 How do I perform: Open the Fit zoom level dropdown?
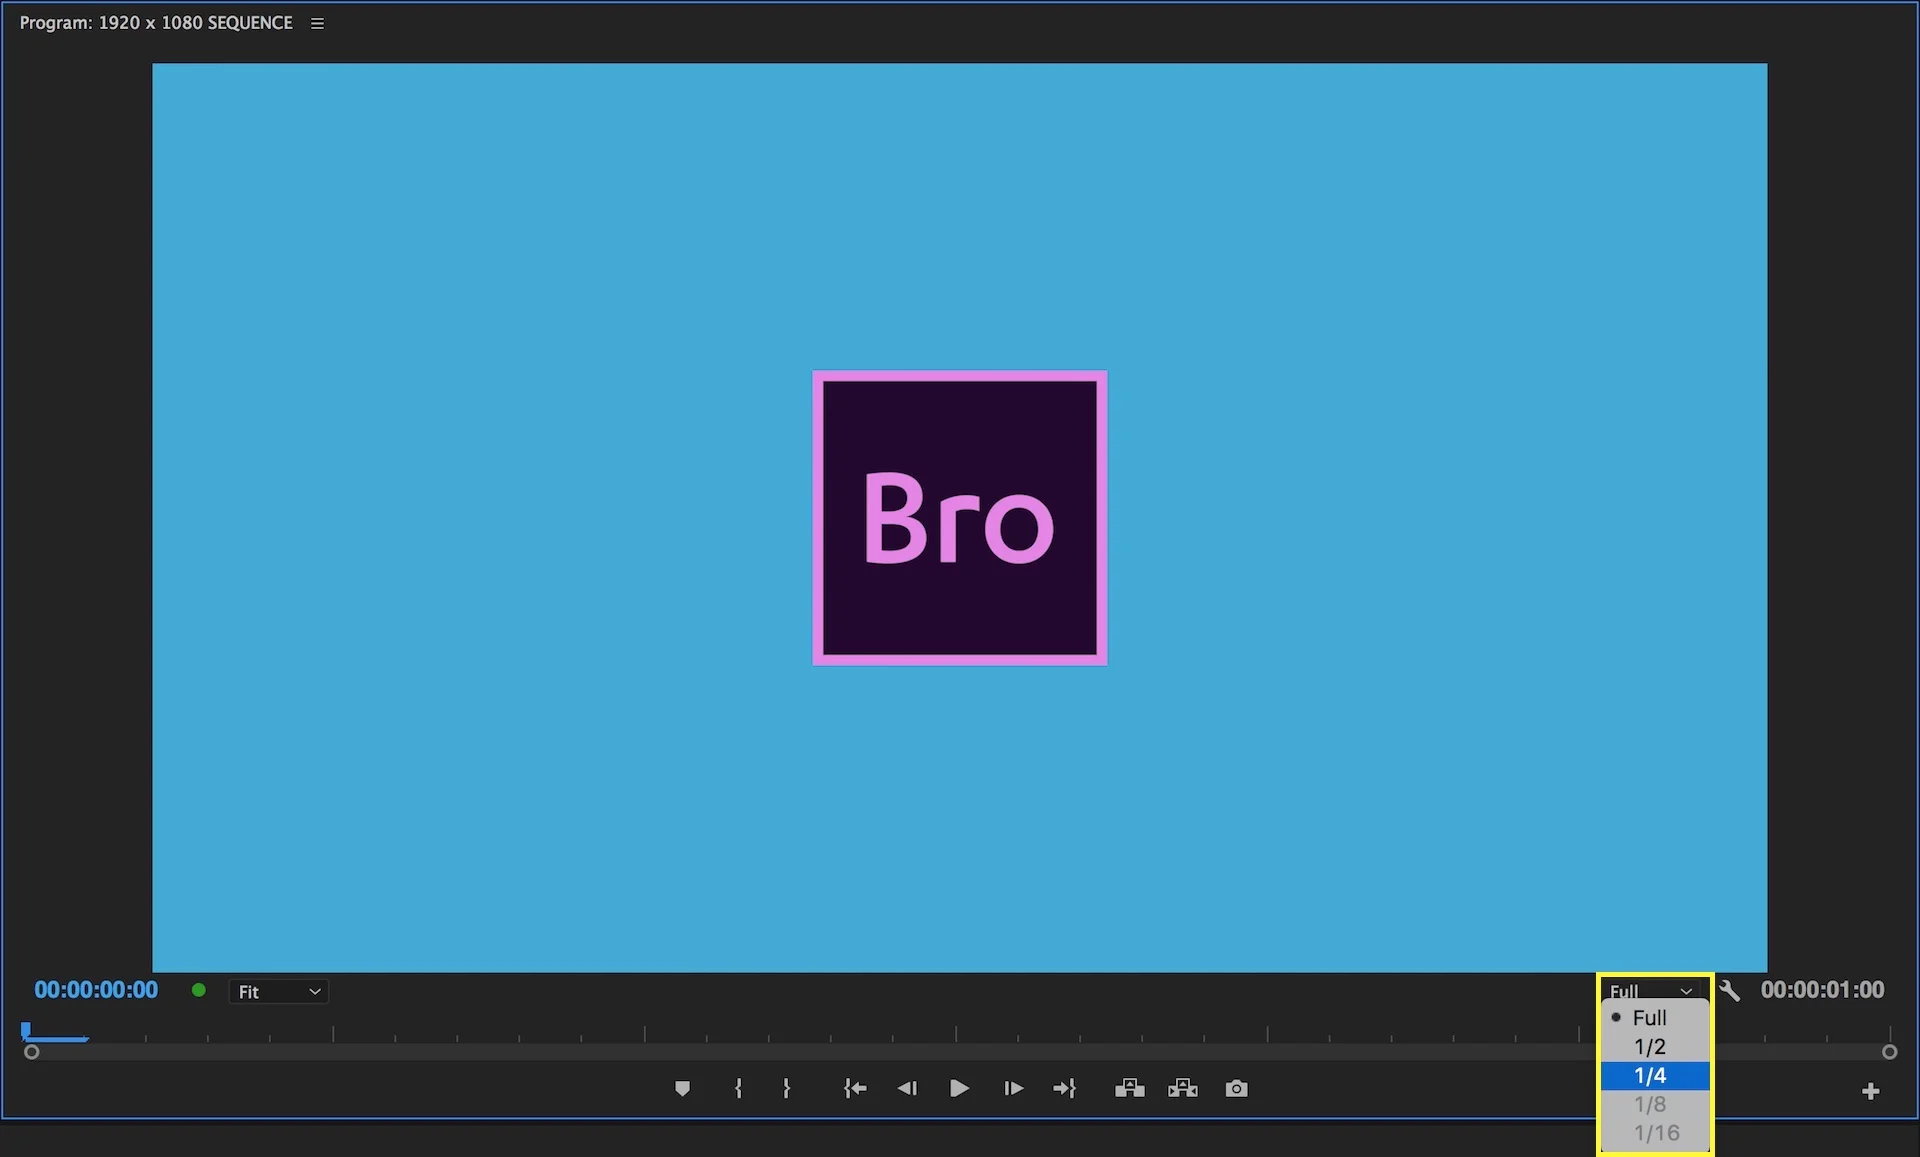pyautogui.click(x=279, y=991)
